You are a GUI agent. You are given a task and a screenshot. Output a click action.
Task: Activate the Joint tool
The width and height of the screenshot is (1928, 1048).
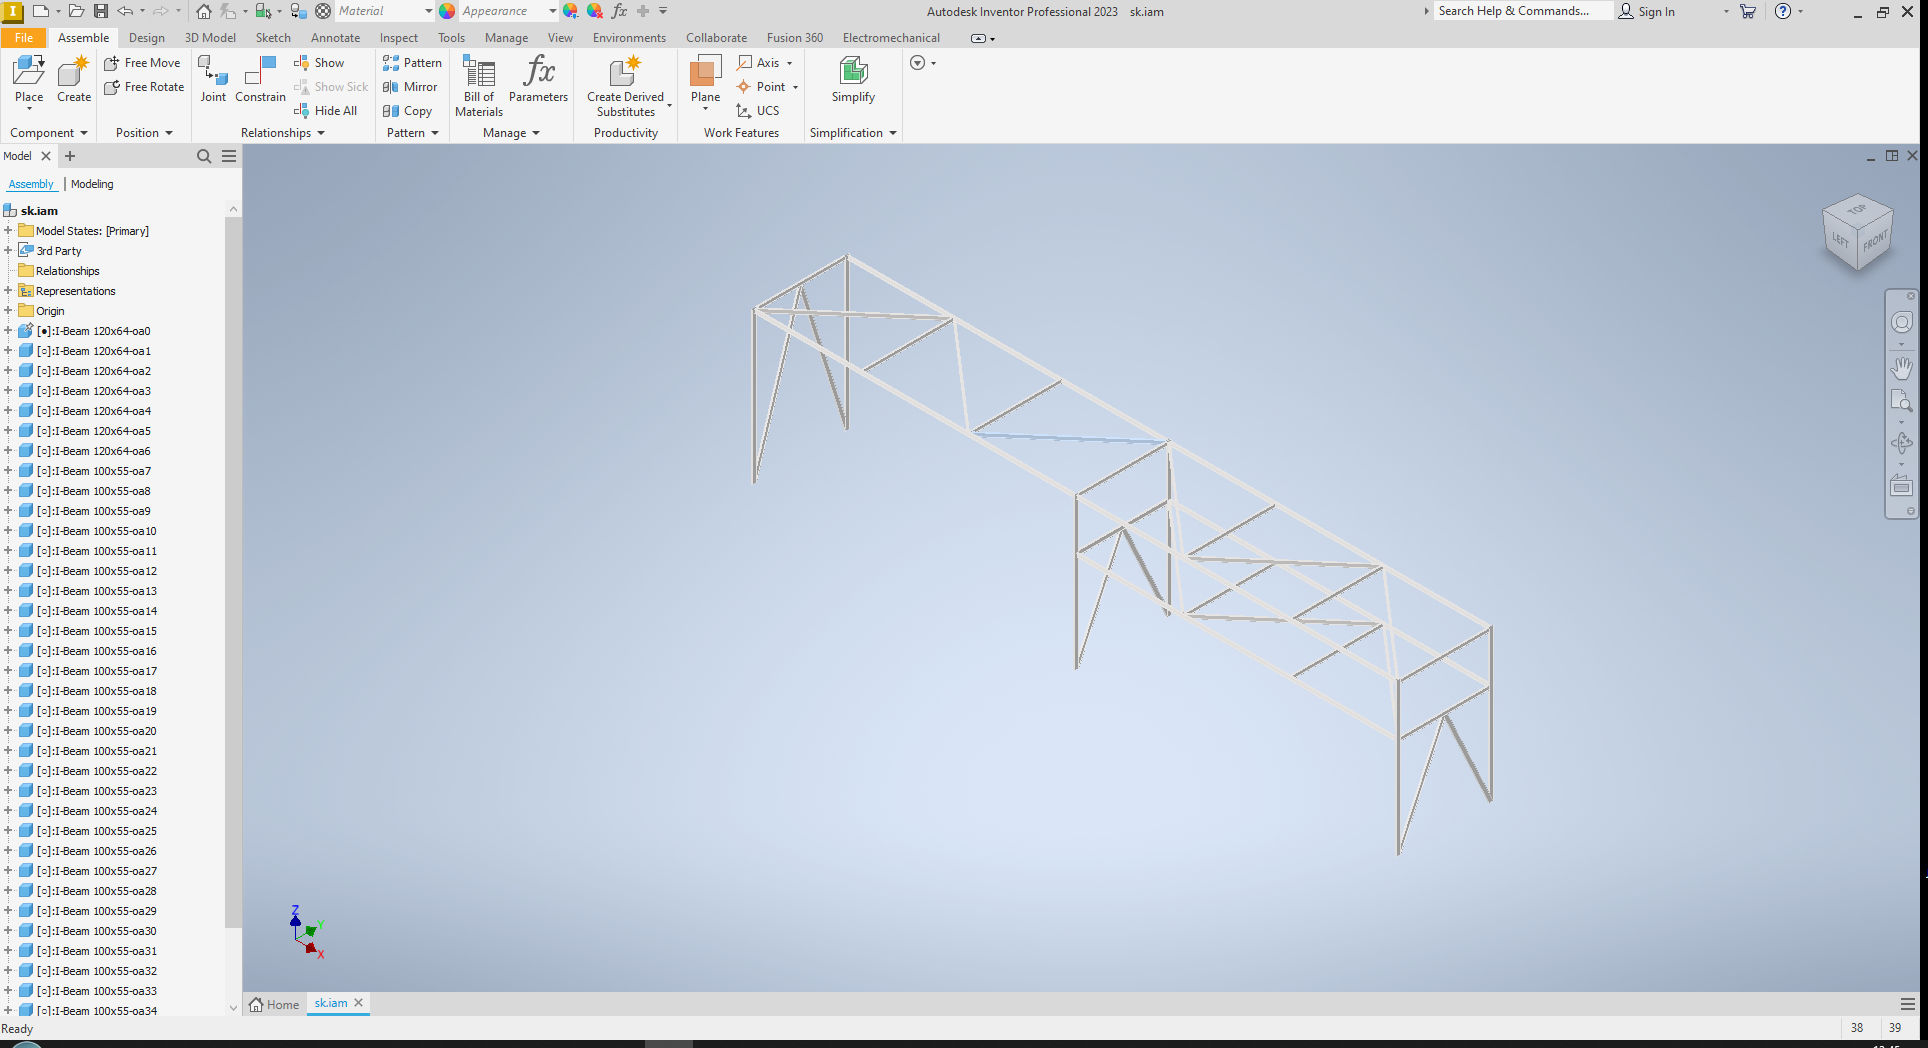click(x=212, y=80)
